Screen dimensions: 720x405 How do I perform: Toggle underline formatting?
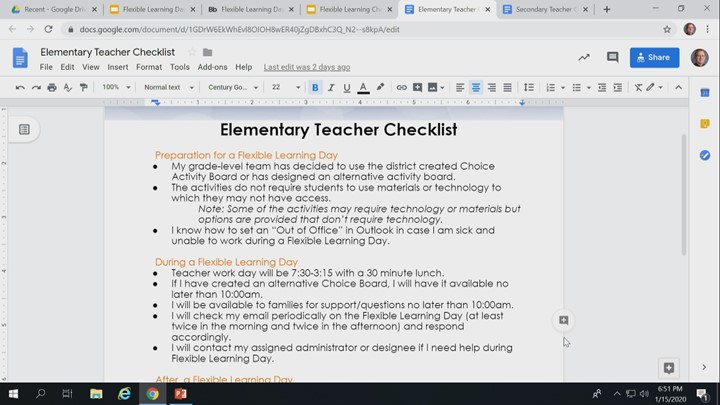click(x=347, y=87)
